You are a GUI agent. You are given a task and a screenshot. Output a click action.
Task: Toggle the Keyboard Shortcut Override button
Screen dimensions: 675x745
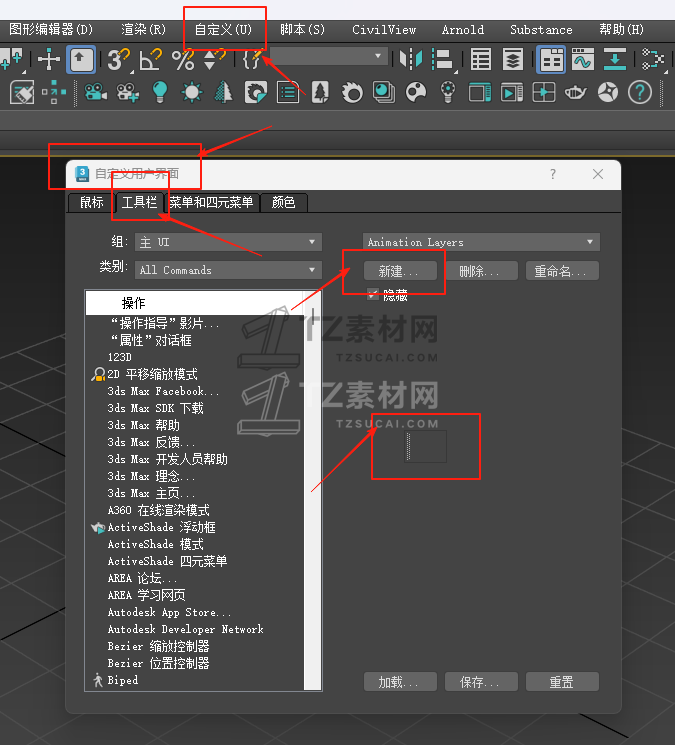pos(81,59)
